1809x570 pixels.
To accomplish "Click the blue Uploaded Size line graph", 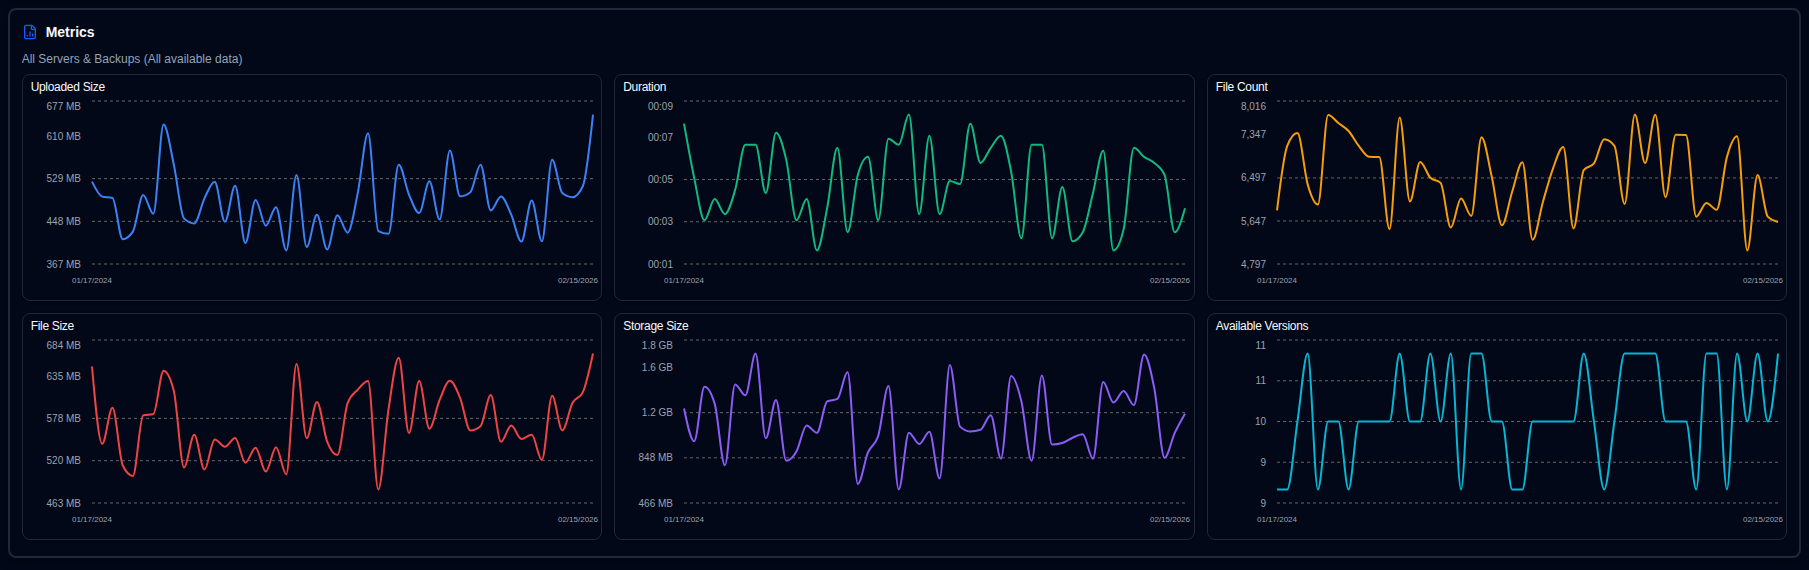I will 342,183.
